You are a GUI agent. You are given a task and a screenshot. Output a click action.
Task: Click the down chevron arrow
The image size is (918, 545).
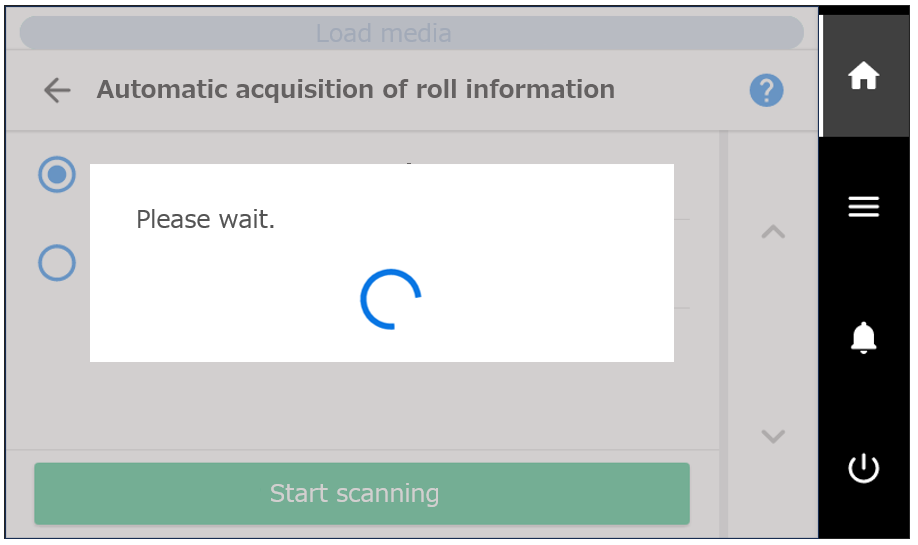[773, 436]
